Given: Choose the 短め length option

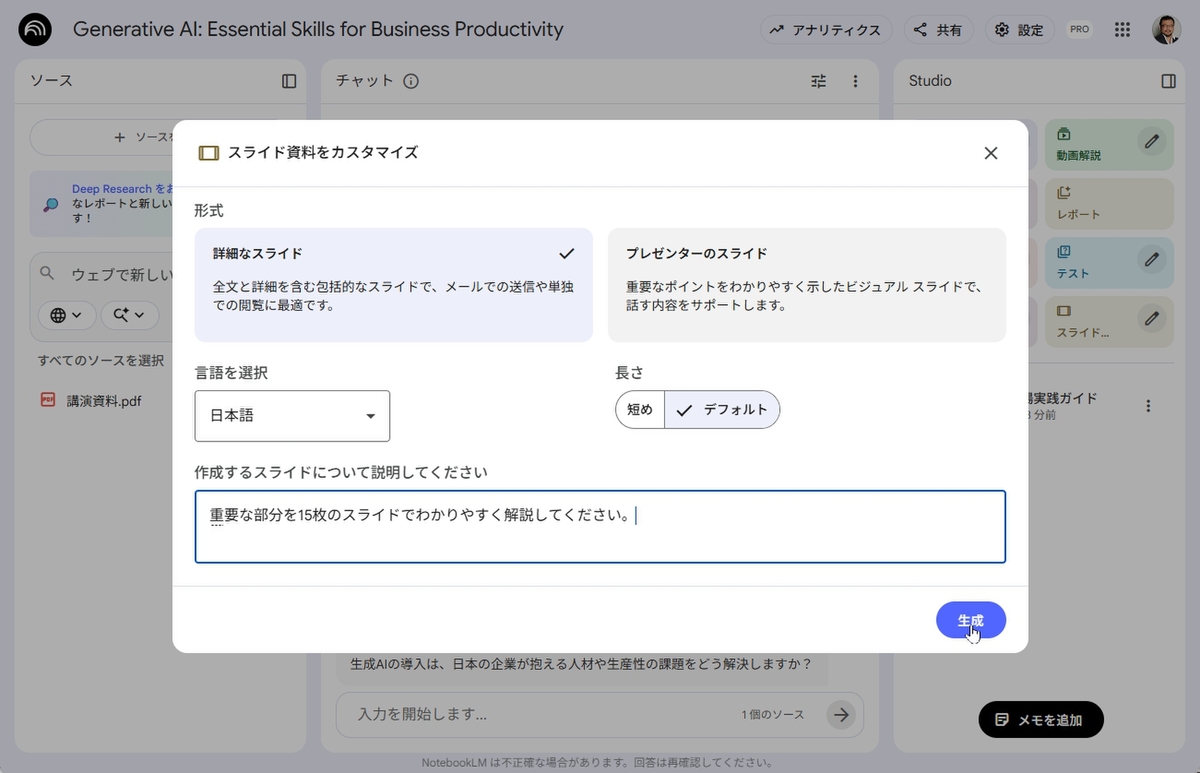Looking at the screenshot, I should (x=640, y=409).
